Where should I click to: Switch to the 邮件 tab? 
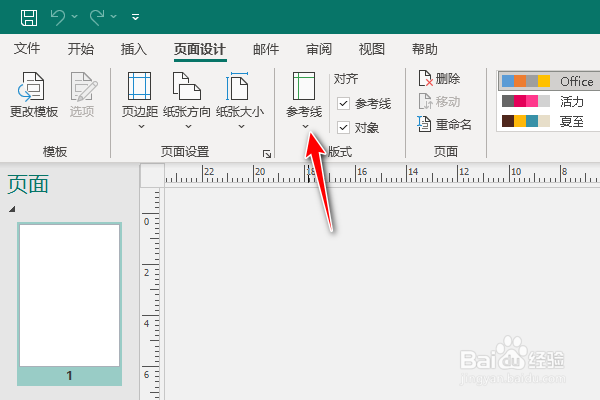click(266, 49)
